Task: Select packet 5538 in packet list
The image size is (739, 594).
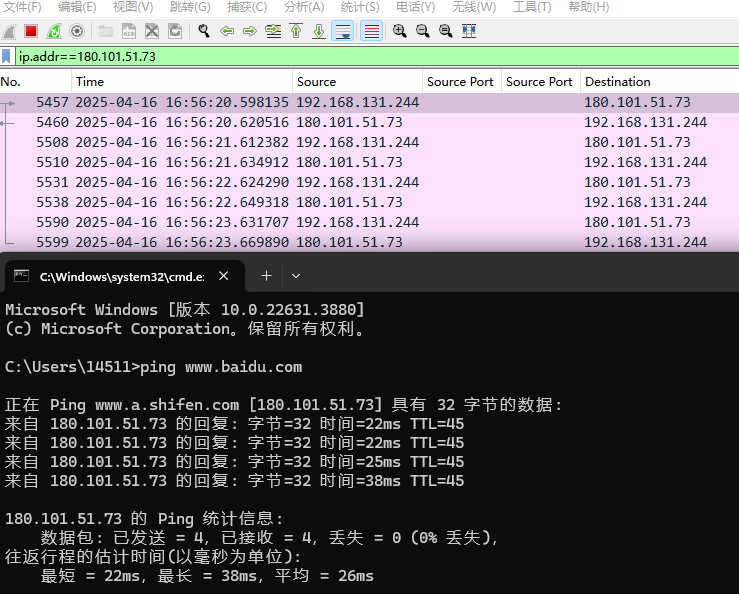Action: click(x=370, y=202)
